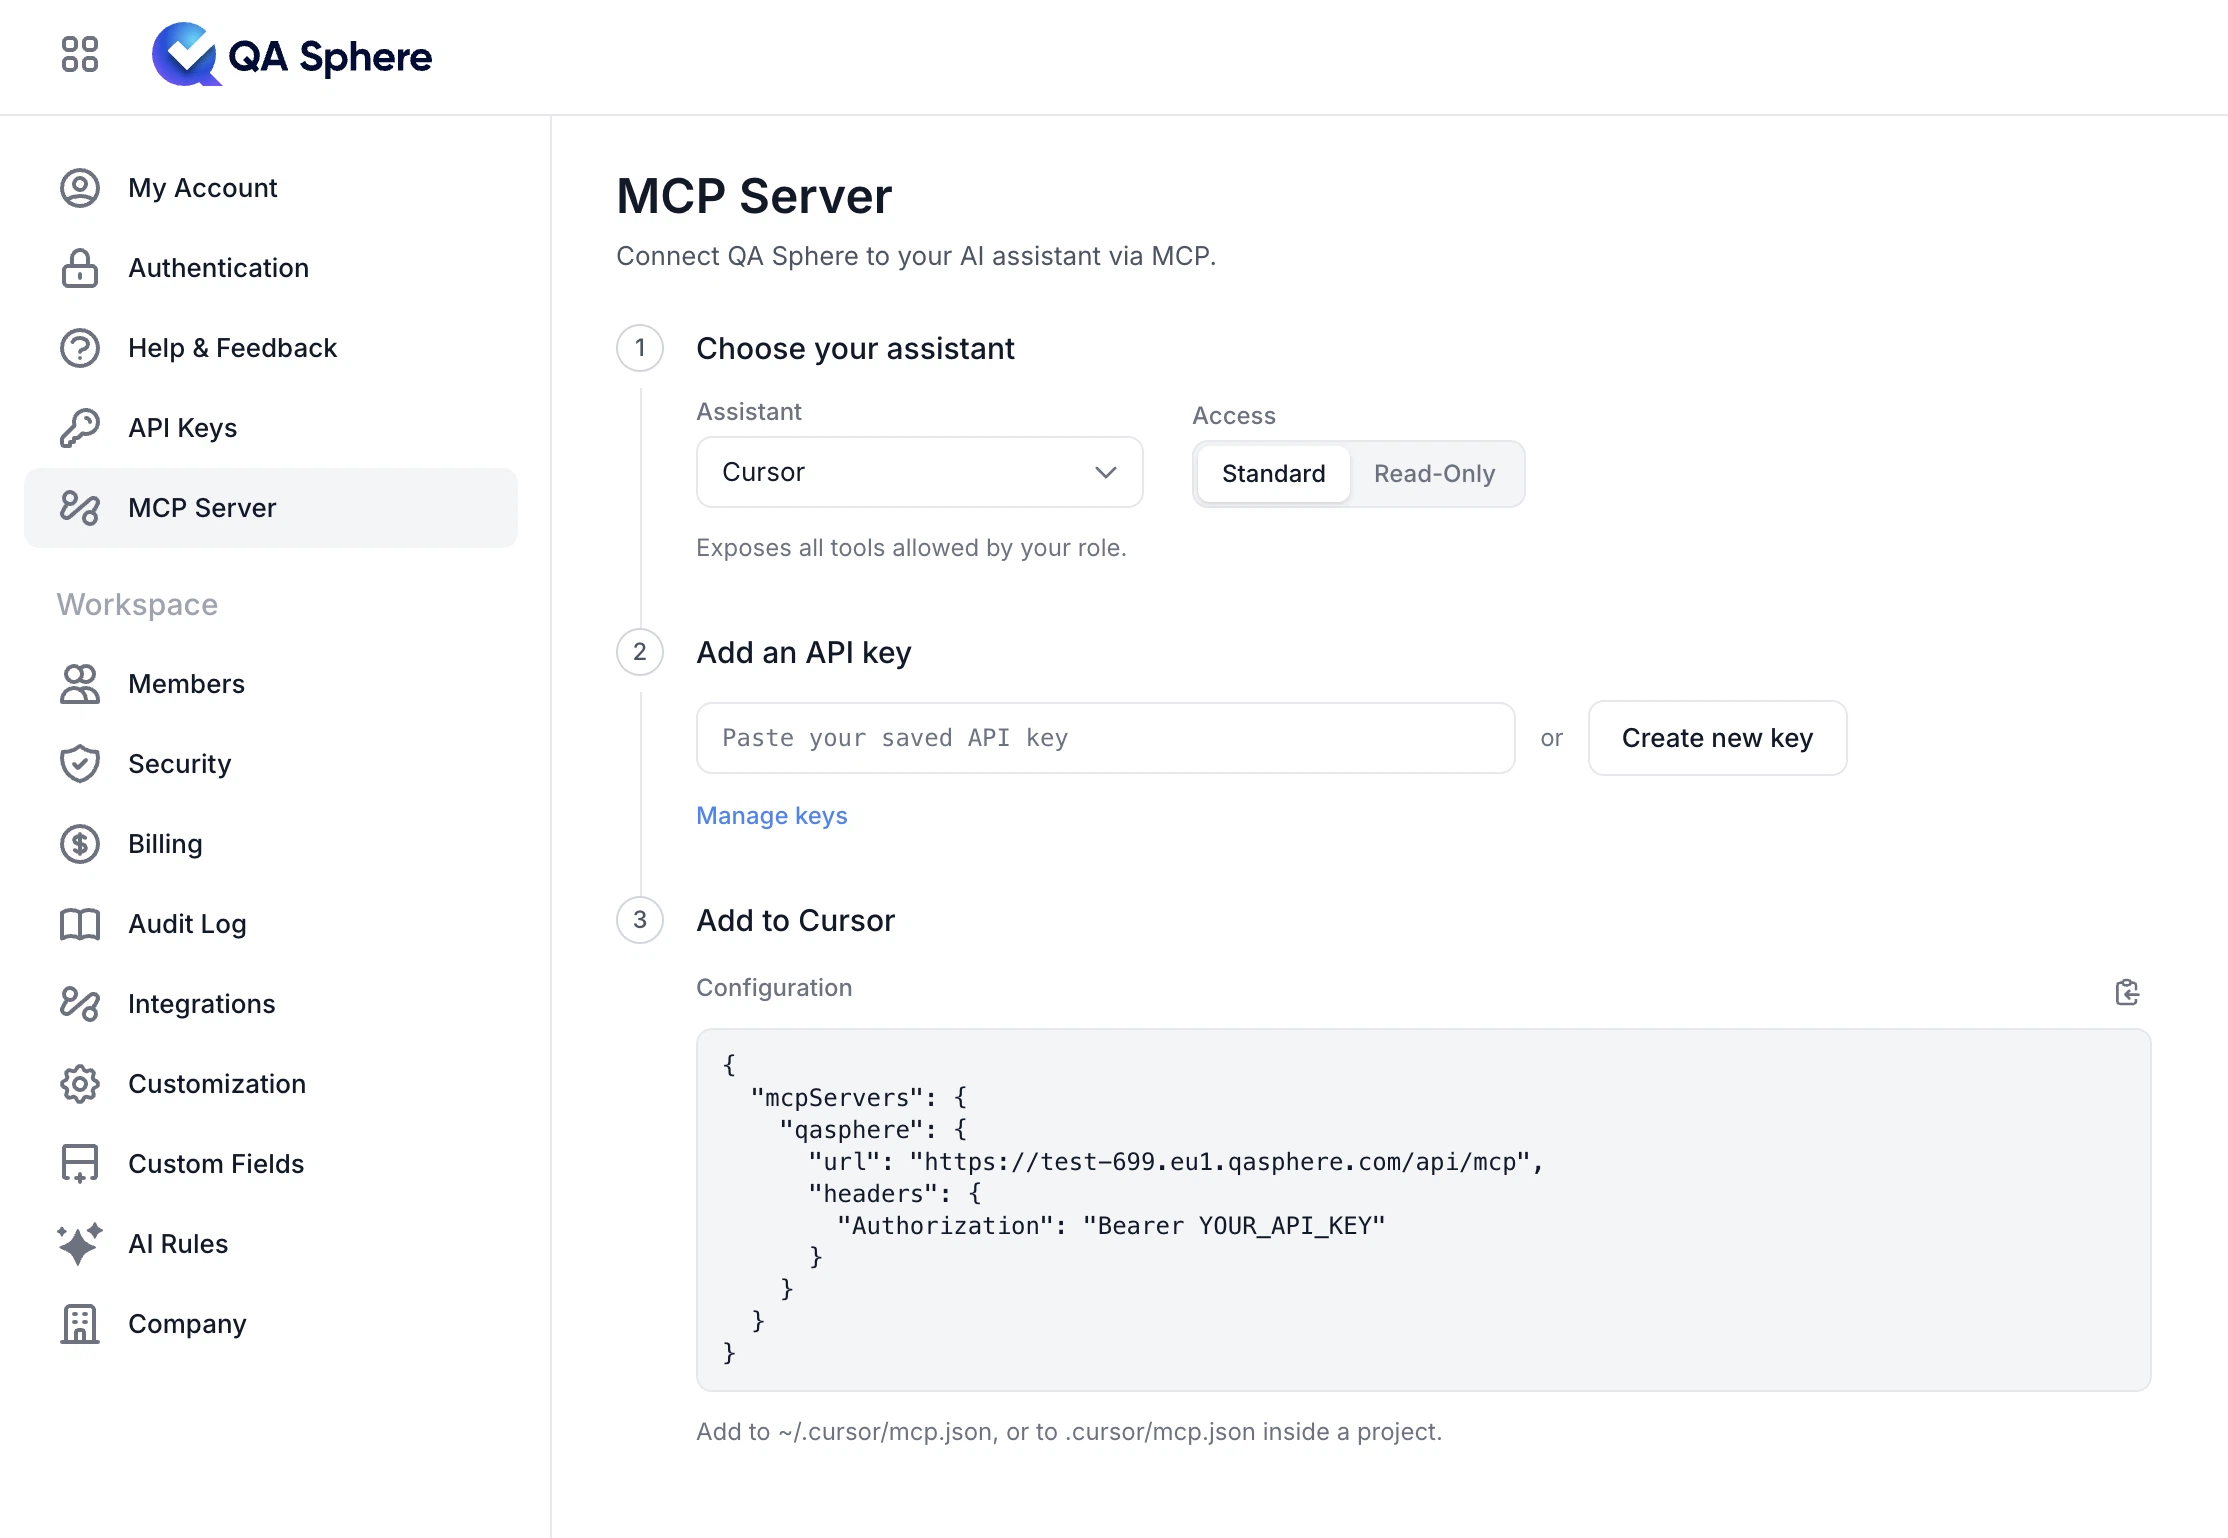Click the Assistant dropdown chevron arrow
This screenshot has width=2228, height=1538.
pos(1105,472)
